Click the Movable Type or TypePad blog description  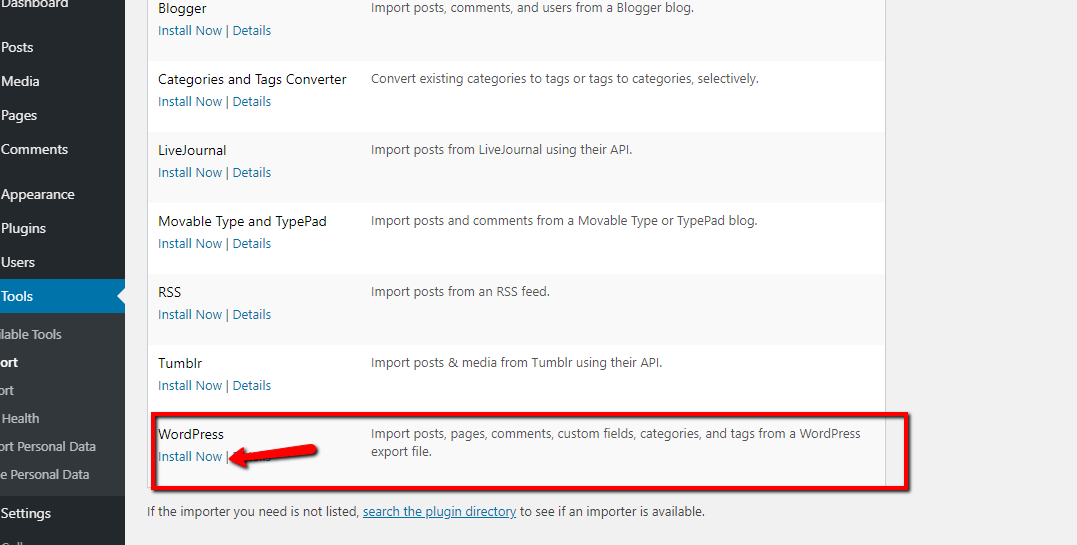[x=564, y=221]
